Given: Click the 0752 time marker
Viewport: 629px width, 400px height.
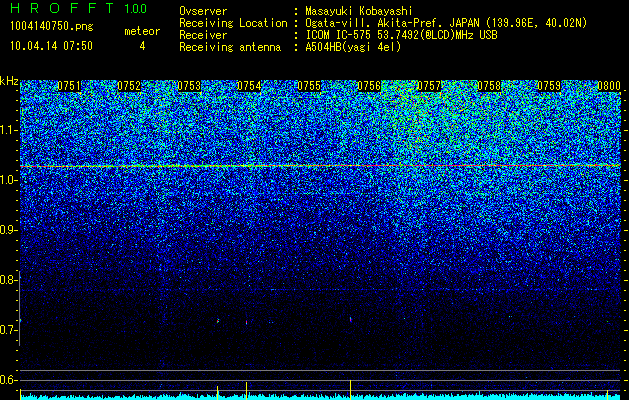Looking at the screenshot, I should (x=129, y=86).
